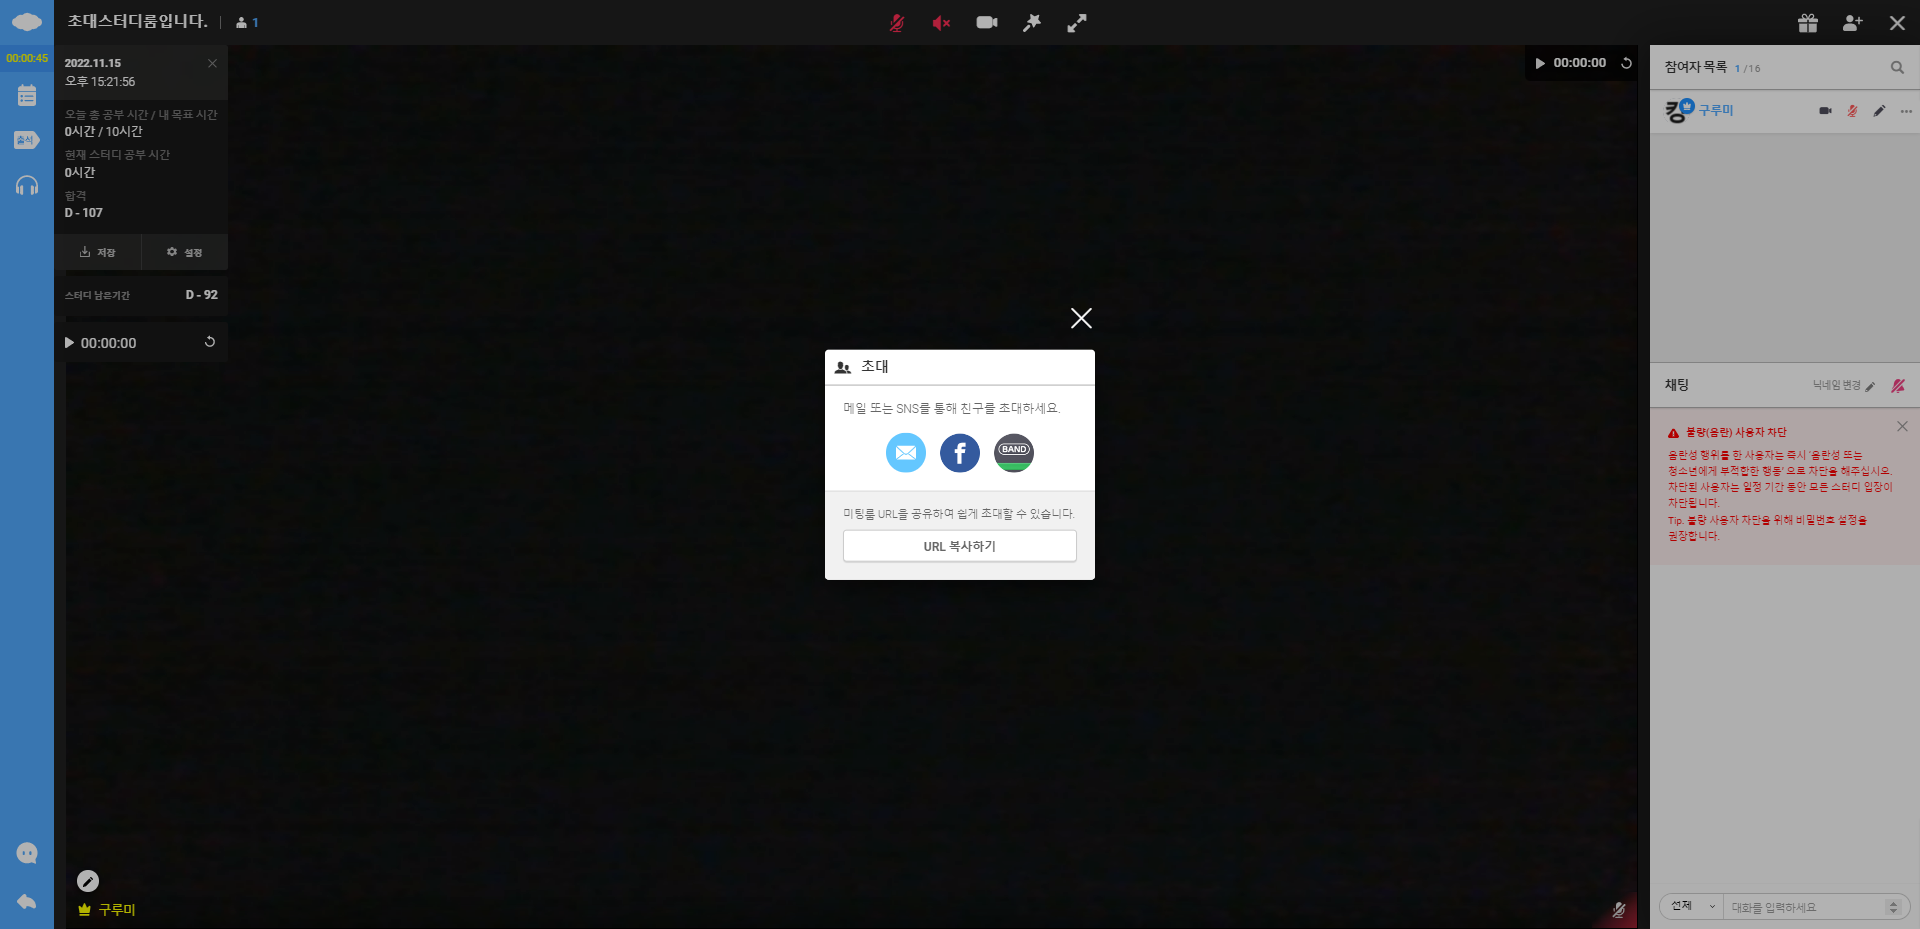
Task: Open the headphones icon in sidebar
Action: 27,186
